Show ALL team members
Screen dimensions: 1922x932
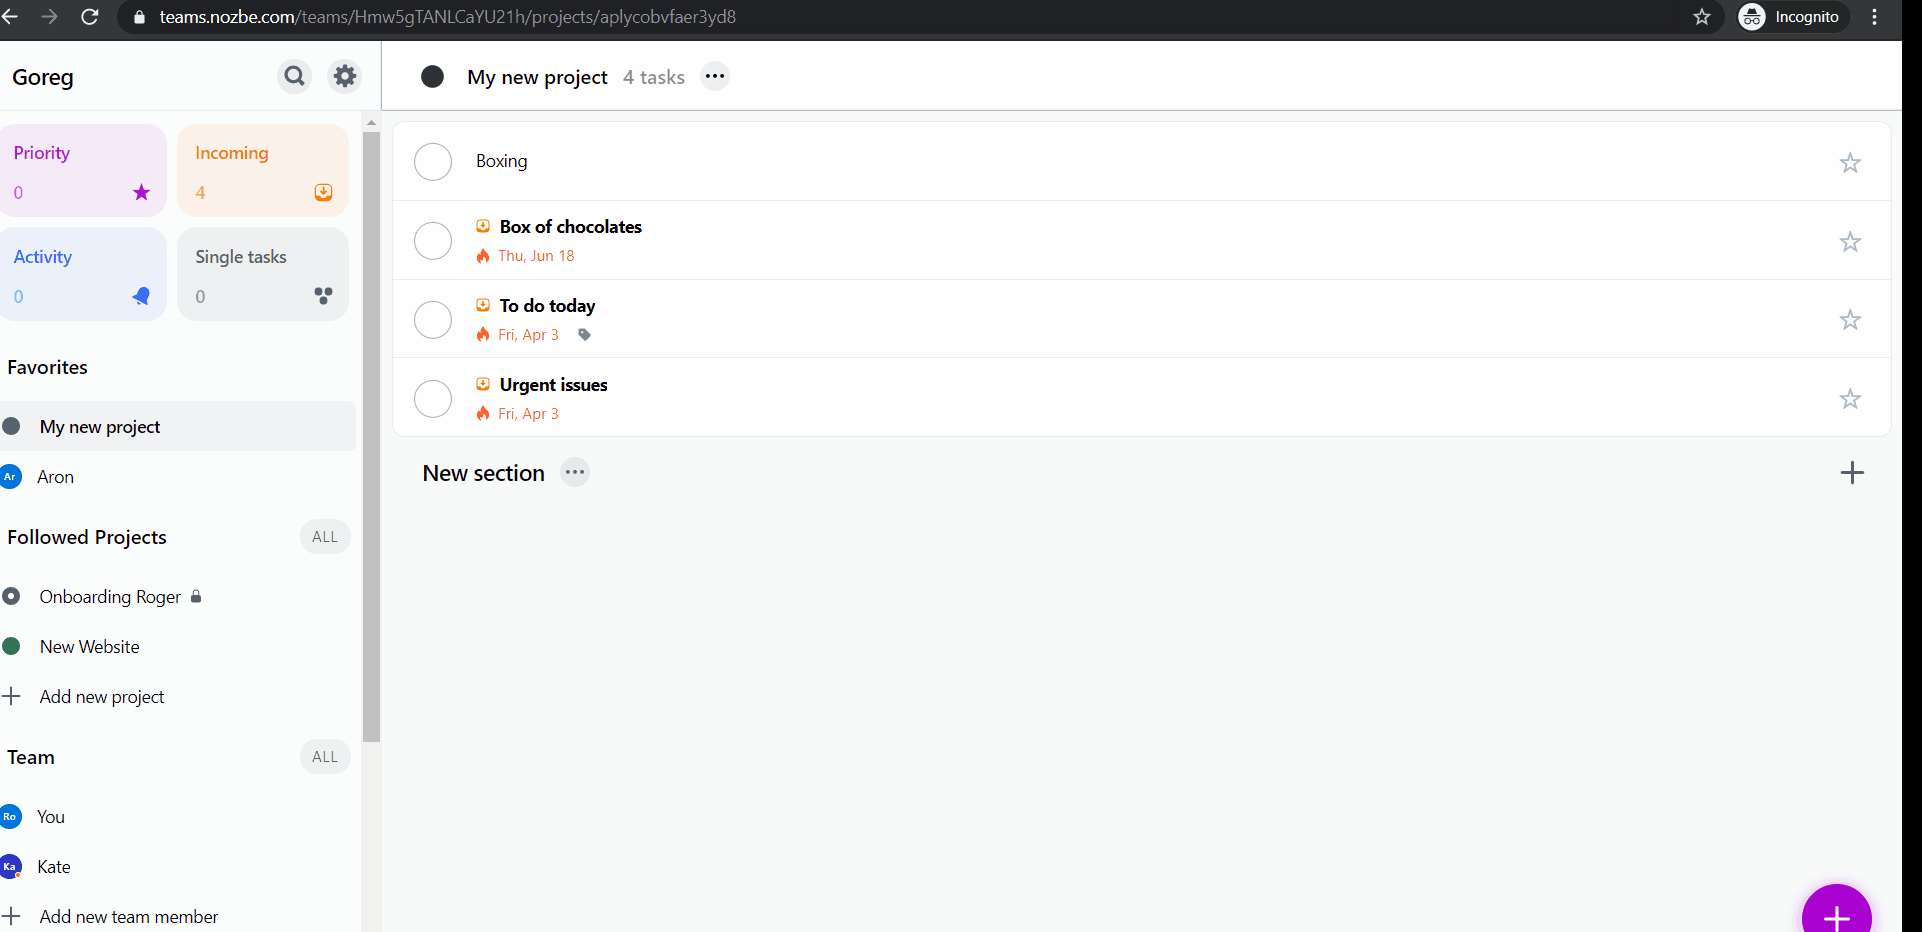pyautogui.click(x=325, y=756)
